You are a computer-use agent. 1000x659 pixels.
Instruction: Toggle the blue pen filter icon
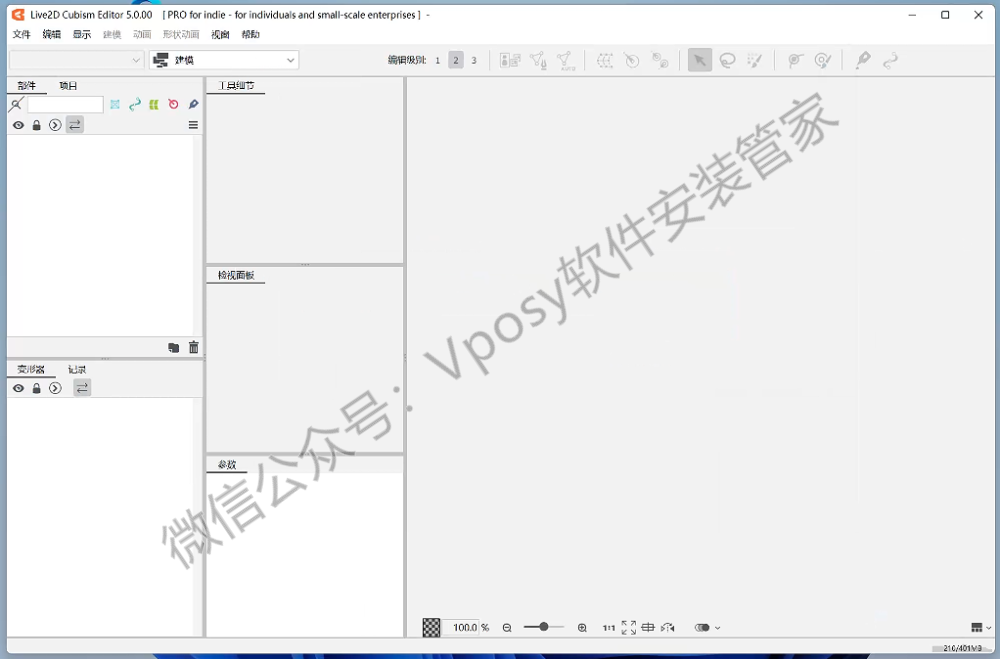point(193,104)
